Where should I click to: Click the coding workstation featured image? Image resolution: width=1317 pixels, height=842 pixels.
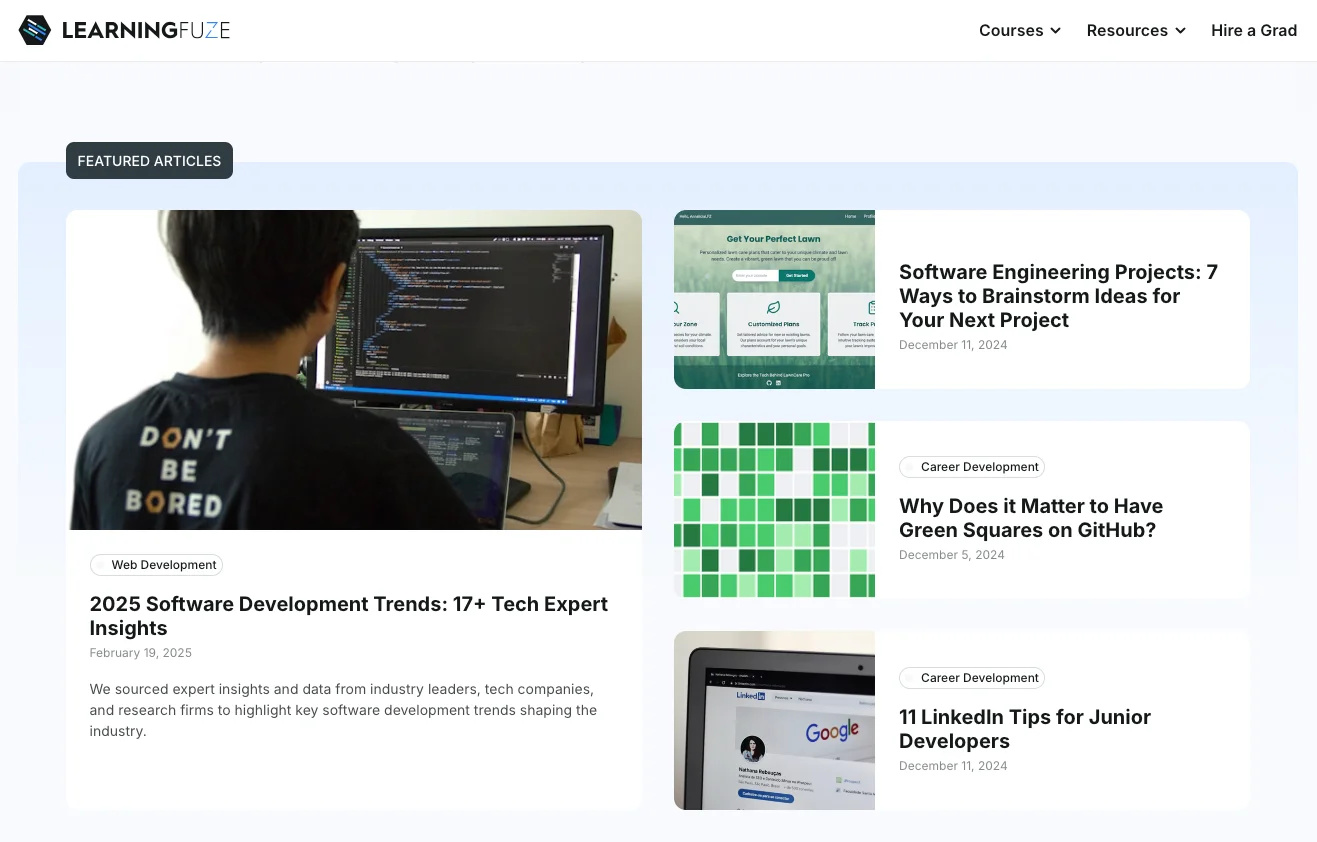(354, 369)
